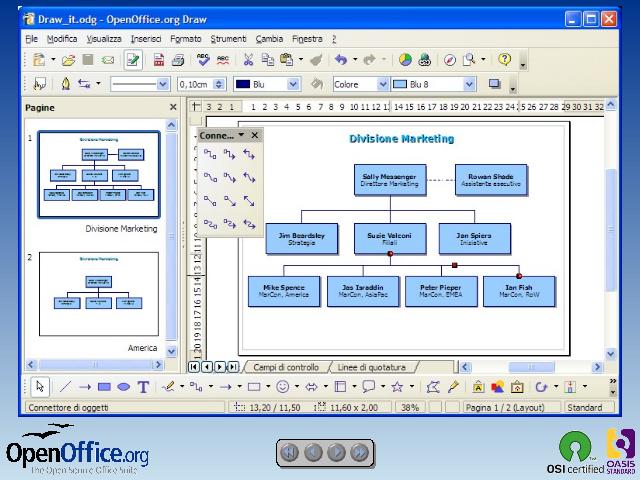Open the Formato menu
The height and width of the screenshot is (480, 640).
pyautogui.click(x=185, y=38)
